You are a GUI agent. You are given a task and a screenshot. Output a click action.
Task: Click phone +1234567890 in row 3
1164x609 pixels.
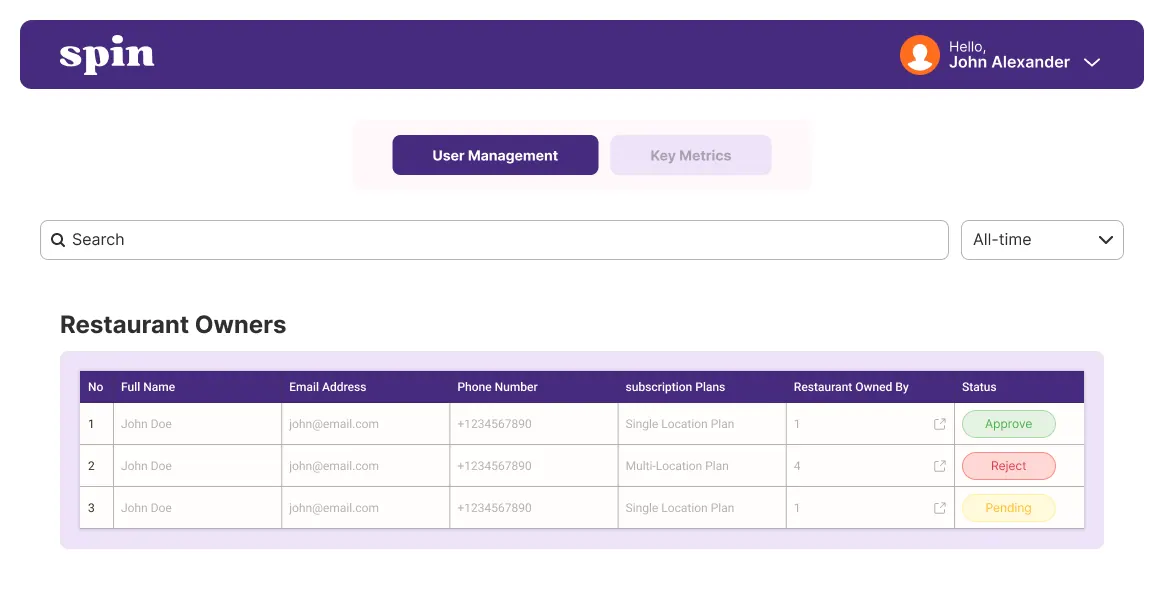494,508
